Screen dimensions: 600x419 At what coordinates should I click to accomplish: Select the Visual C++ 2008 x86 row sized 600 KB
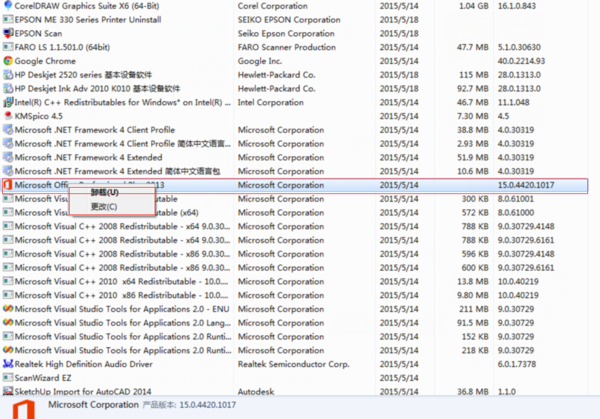[x=295, y=267]
